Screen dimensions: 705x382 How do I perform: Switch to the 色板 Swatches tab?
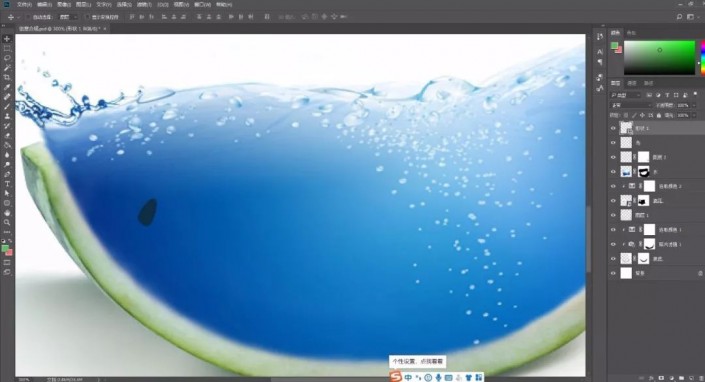pos(631,33)
